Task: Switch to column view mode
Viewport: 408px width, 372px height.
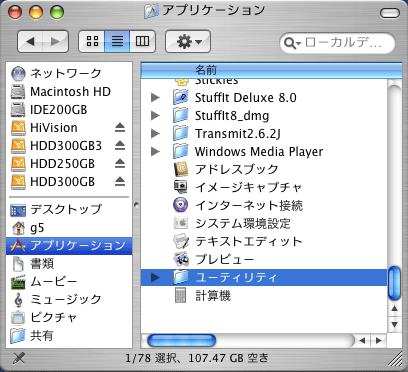Action: pos(142,42)
